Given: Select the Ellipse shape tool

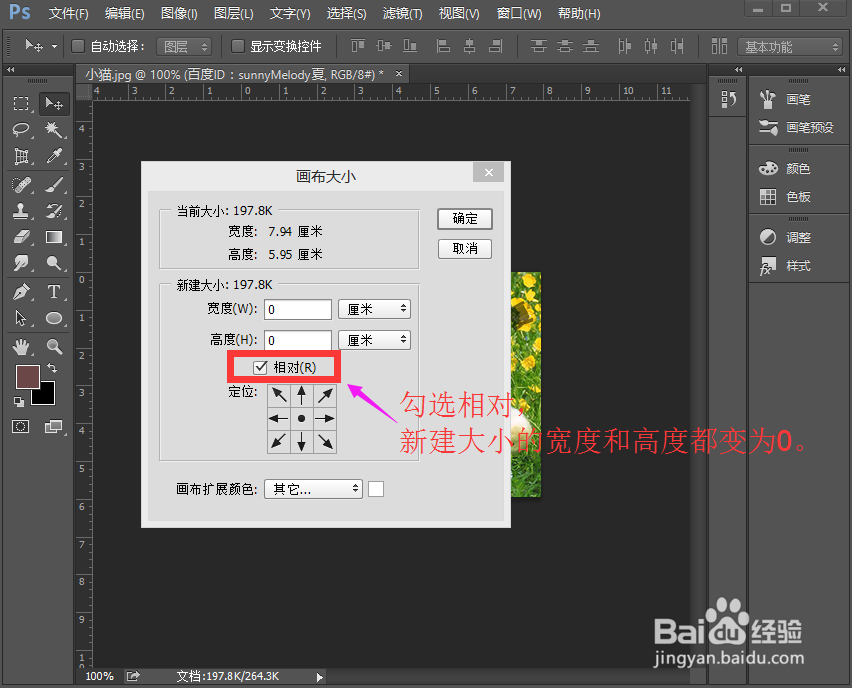Looking at the screenshot, I should pos(54,318).
